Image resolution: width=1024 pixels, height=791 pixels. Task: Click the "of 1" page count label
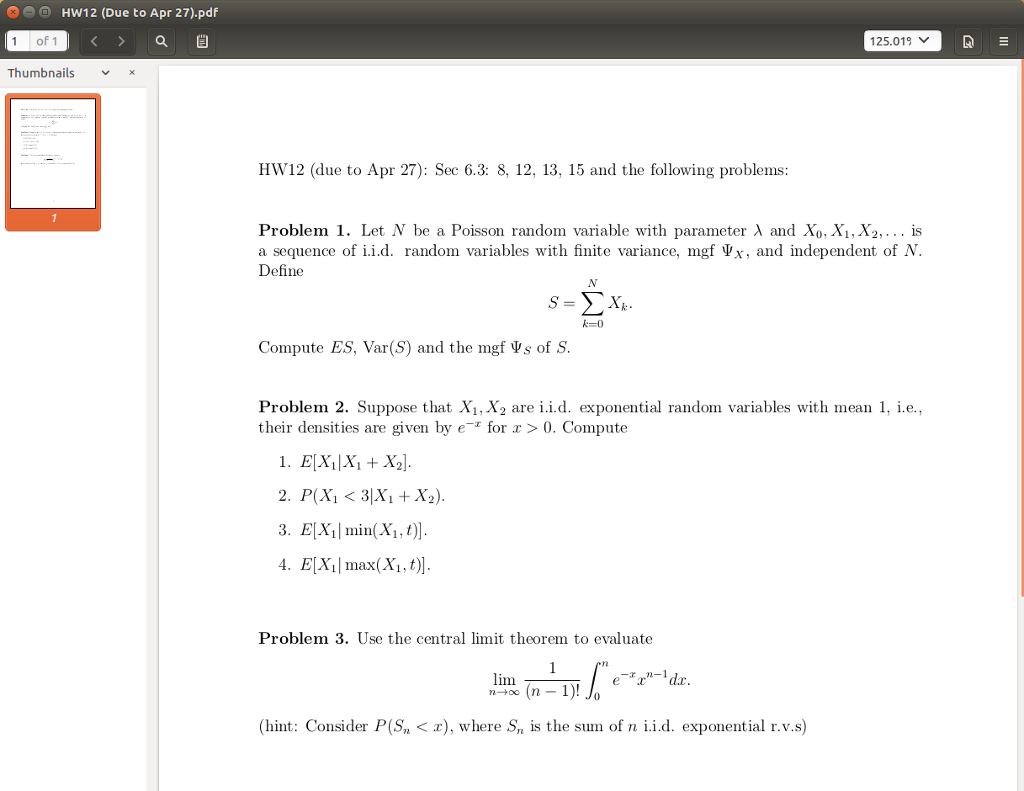tap(47, 41)
